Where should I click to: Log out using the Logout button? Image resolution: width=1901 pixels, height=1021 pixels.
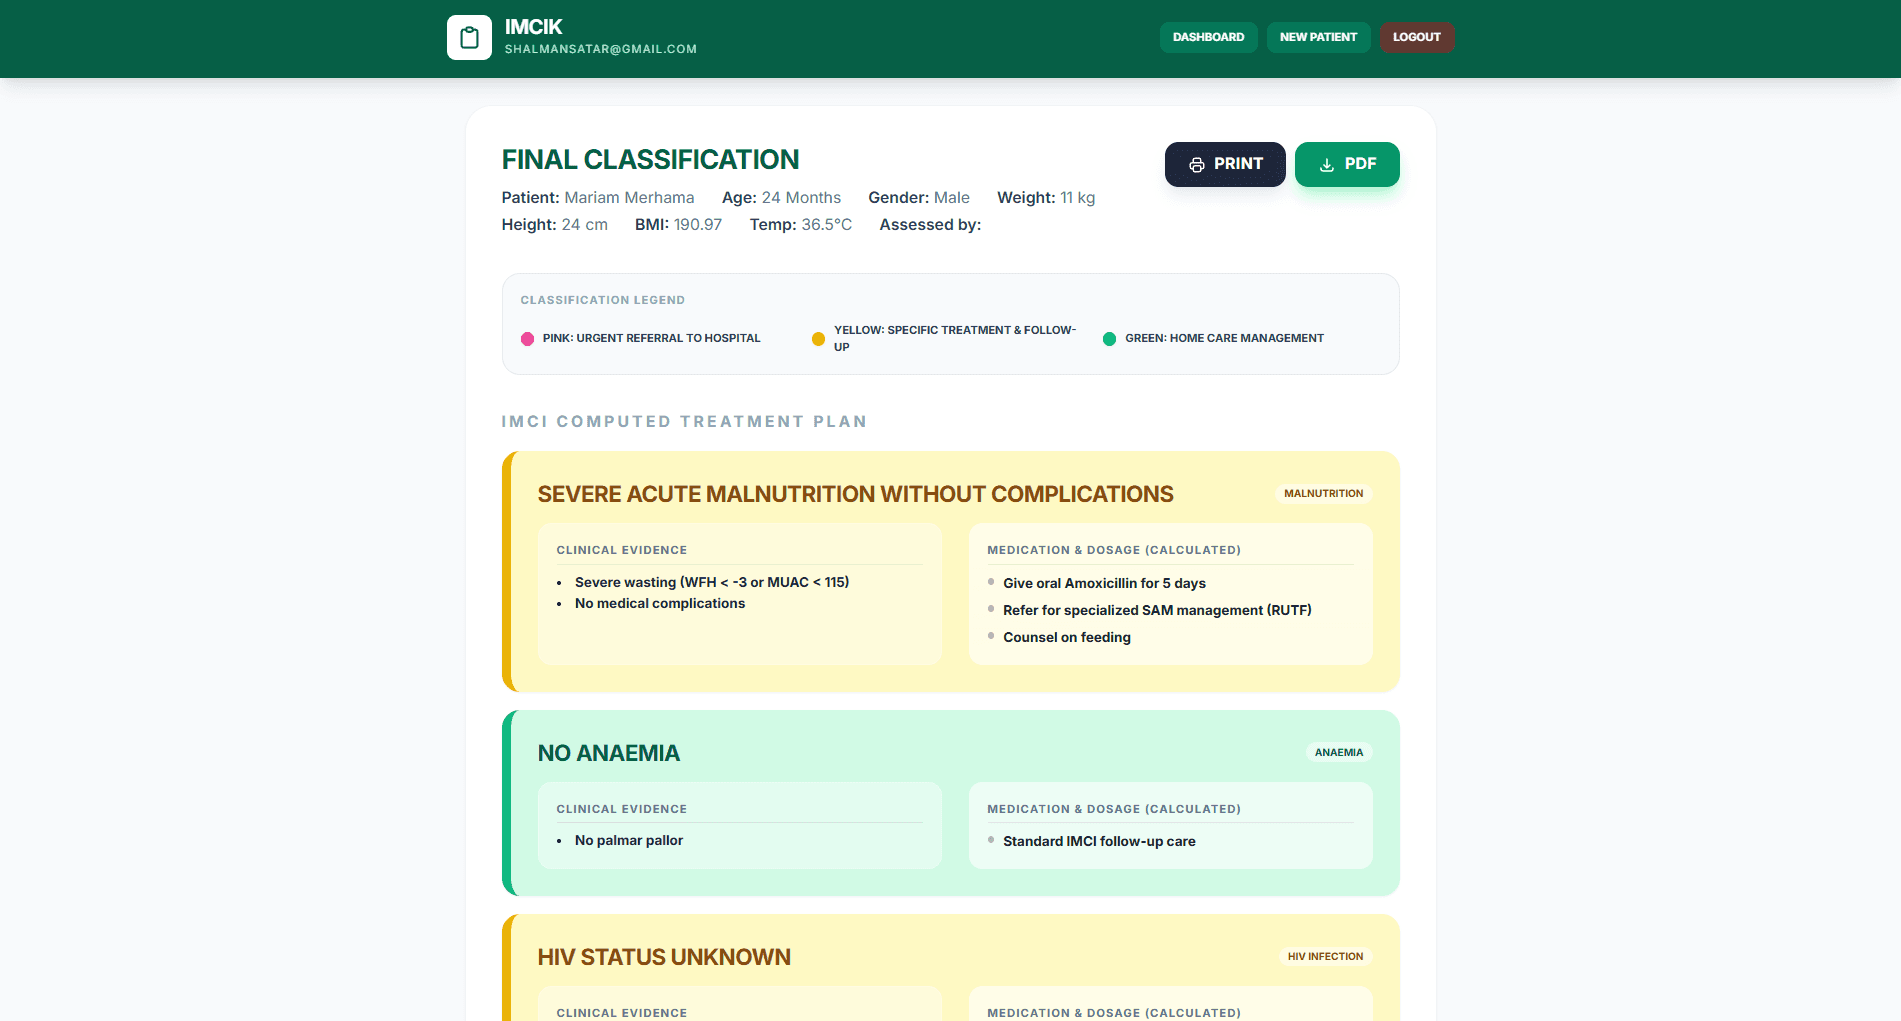(x=1417, y=37)
